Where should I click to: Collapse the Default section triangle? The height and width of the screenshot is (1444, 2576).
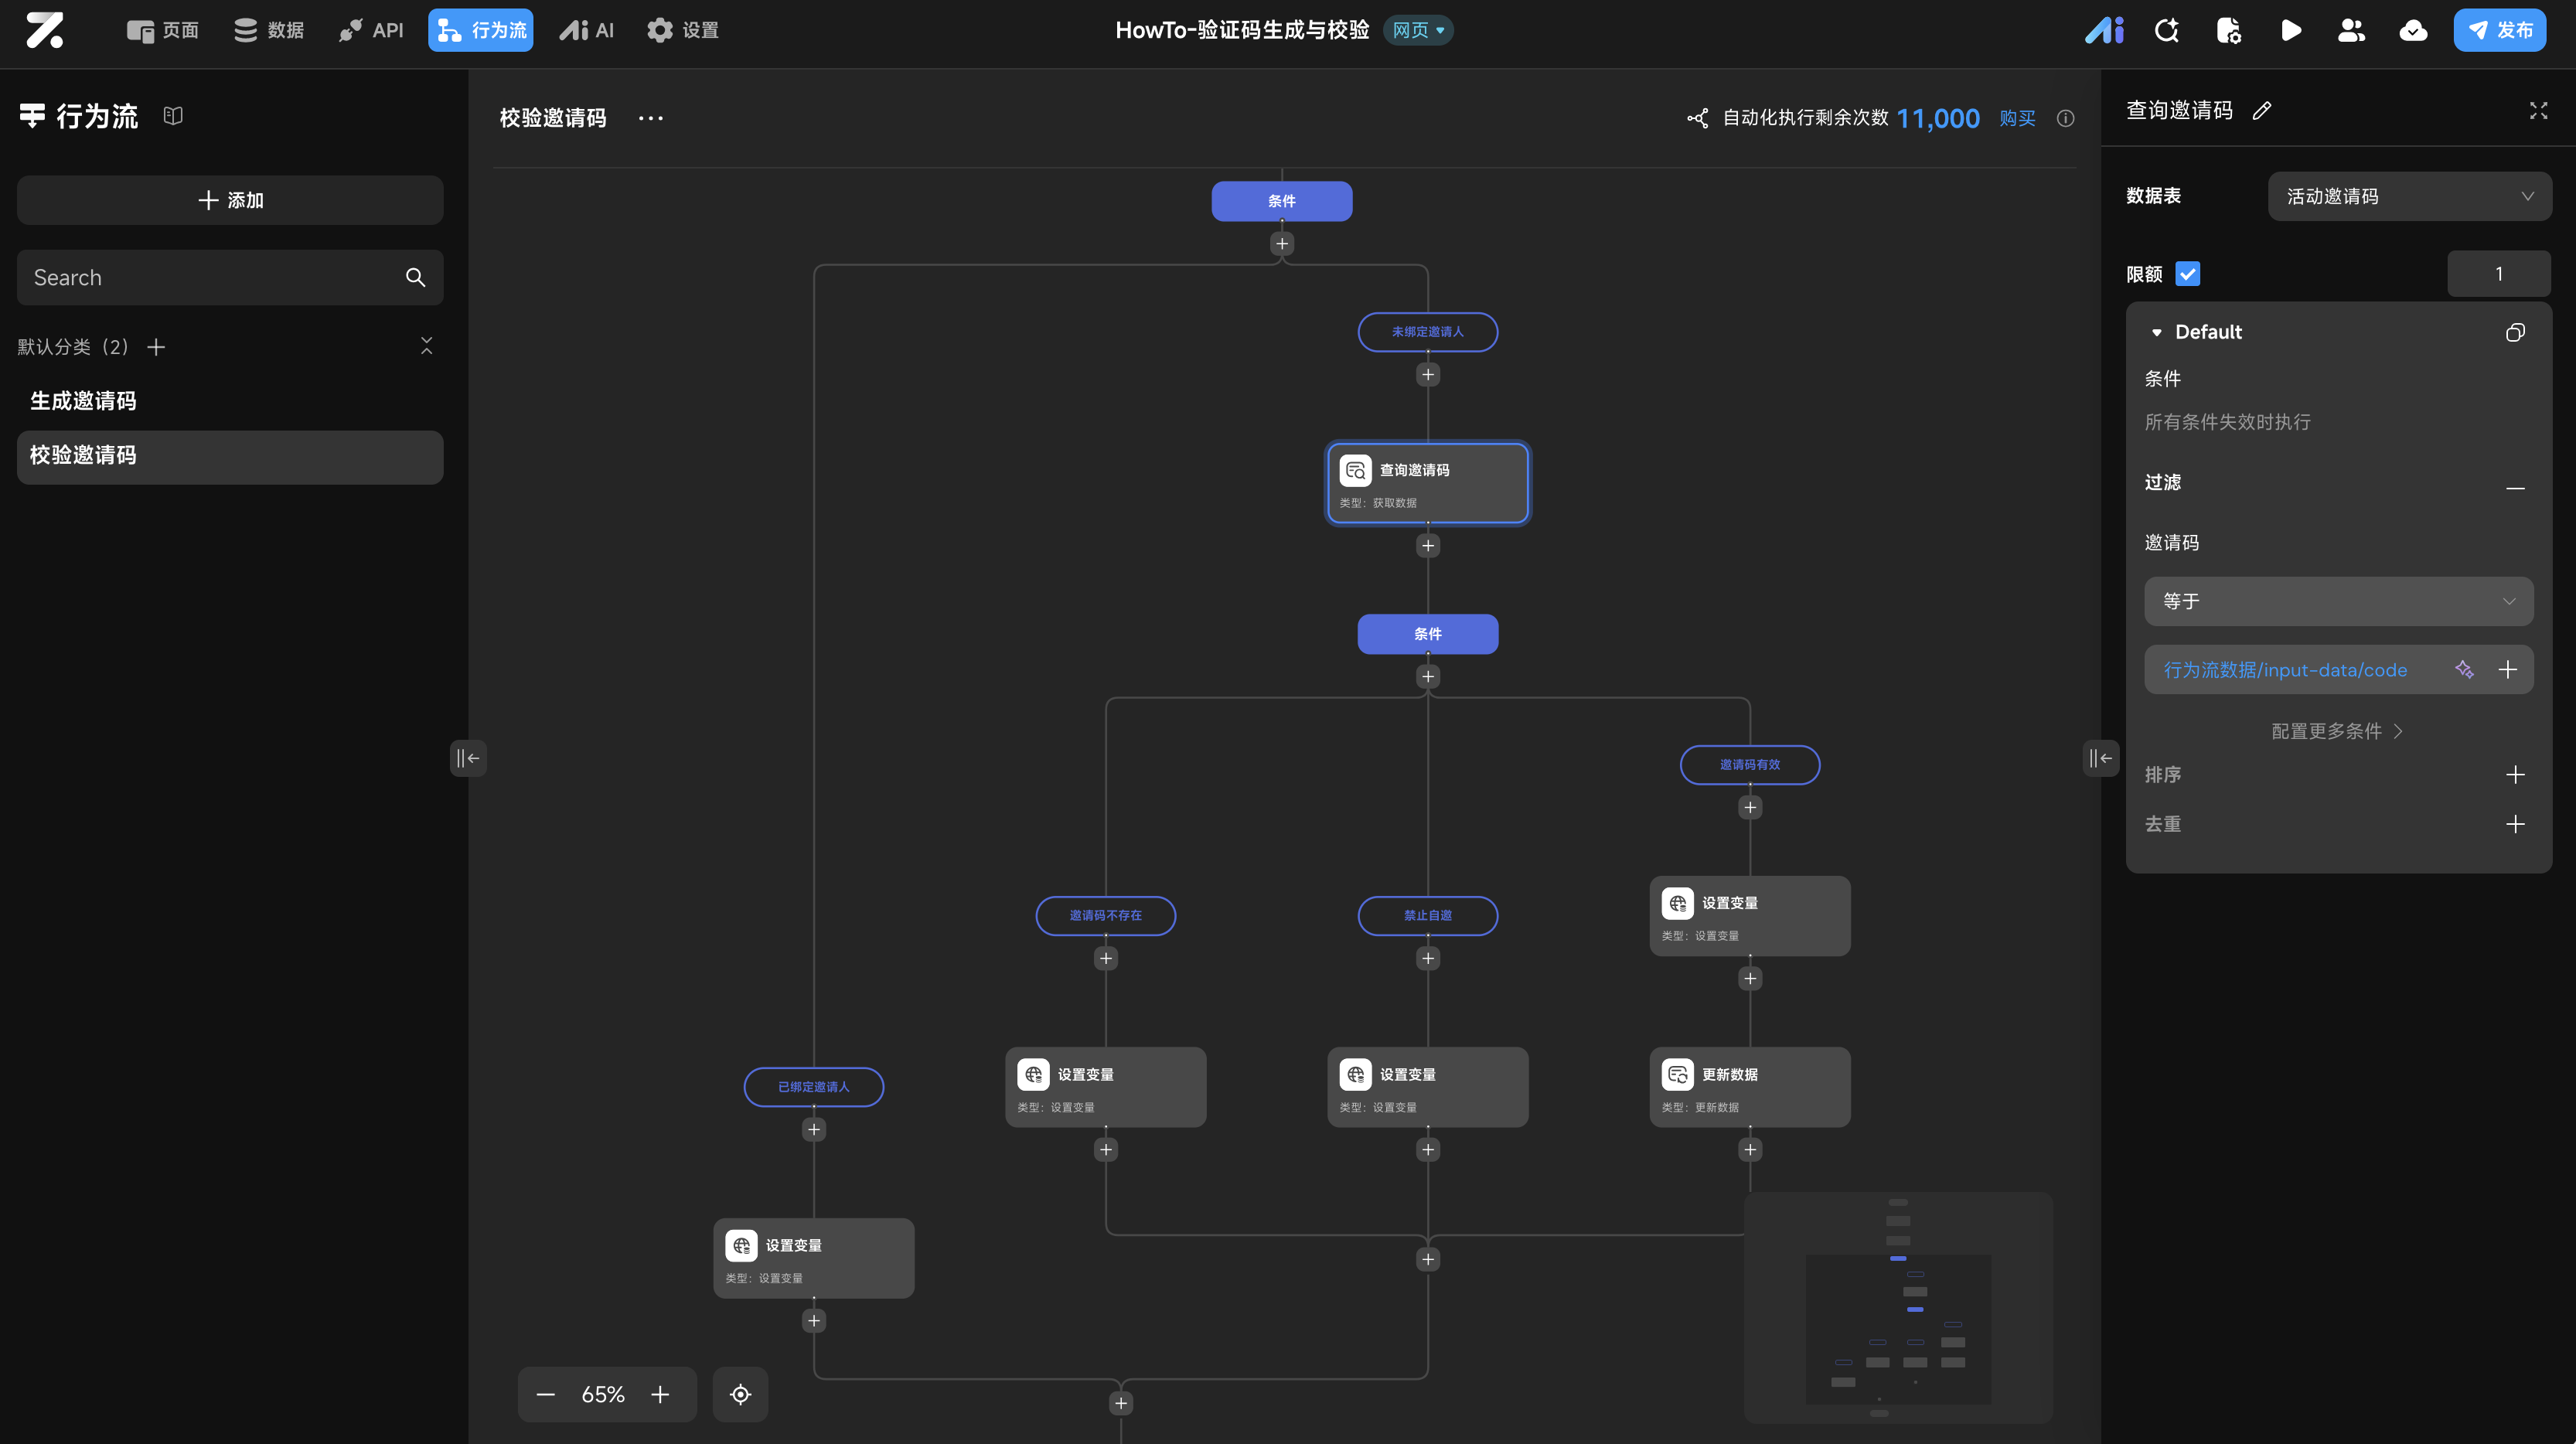click(x=2157, y=332)
